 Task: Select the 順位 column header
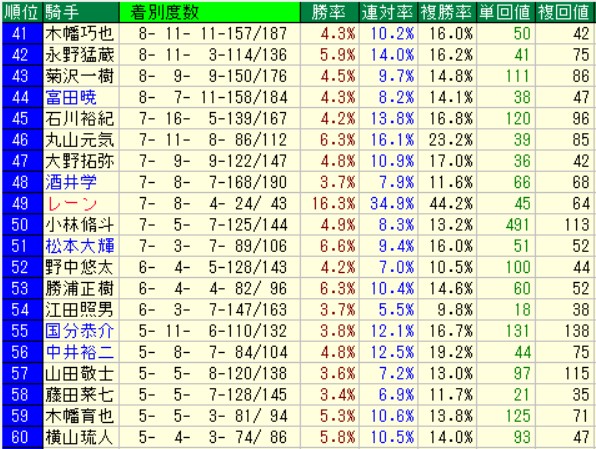(x=22, y=12)
